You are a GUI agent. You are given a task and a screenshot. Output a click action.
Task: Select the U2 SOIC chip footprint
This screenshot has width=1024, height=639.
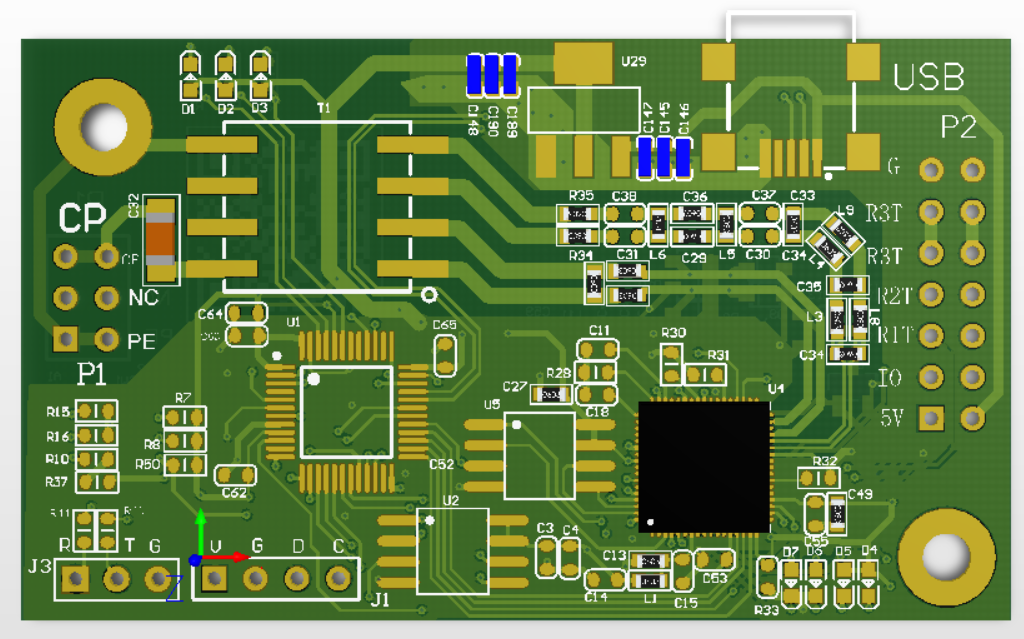tap(453, 551)
